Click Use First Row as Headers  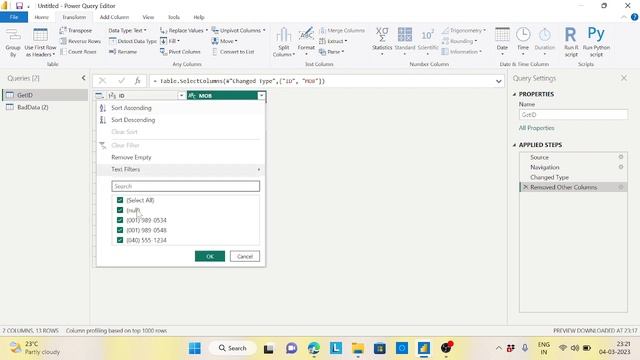40,42
